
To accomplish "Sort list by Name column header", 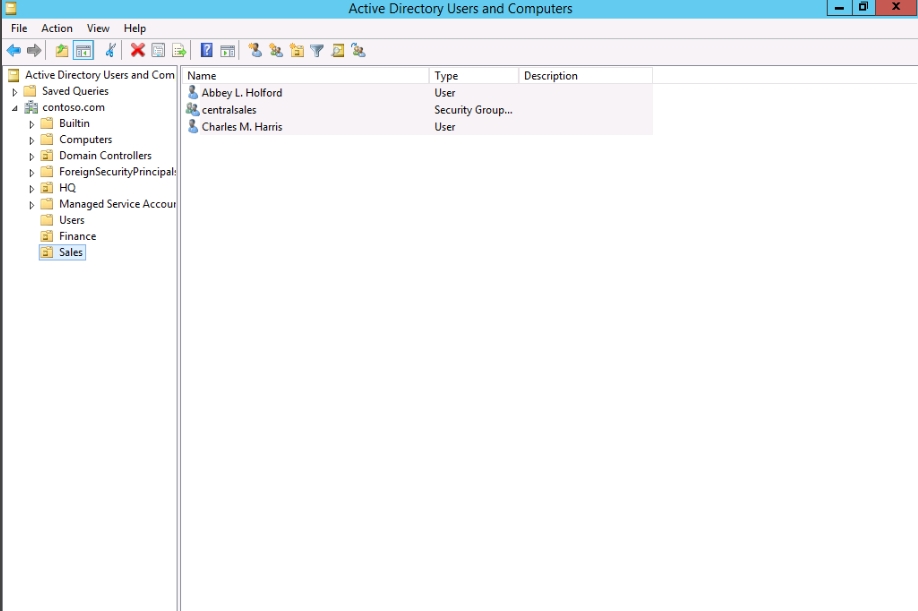I will (305, 75).
